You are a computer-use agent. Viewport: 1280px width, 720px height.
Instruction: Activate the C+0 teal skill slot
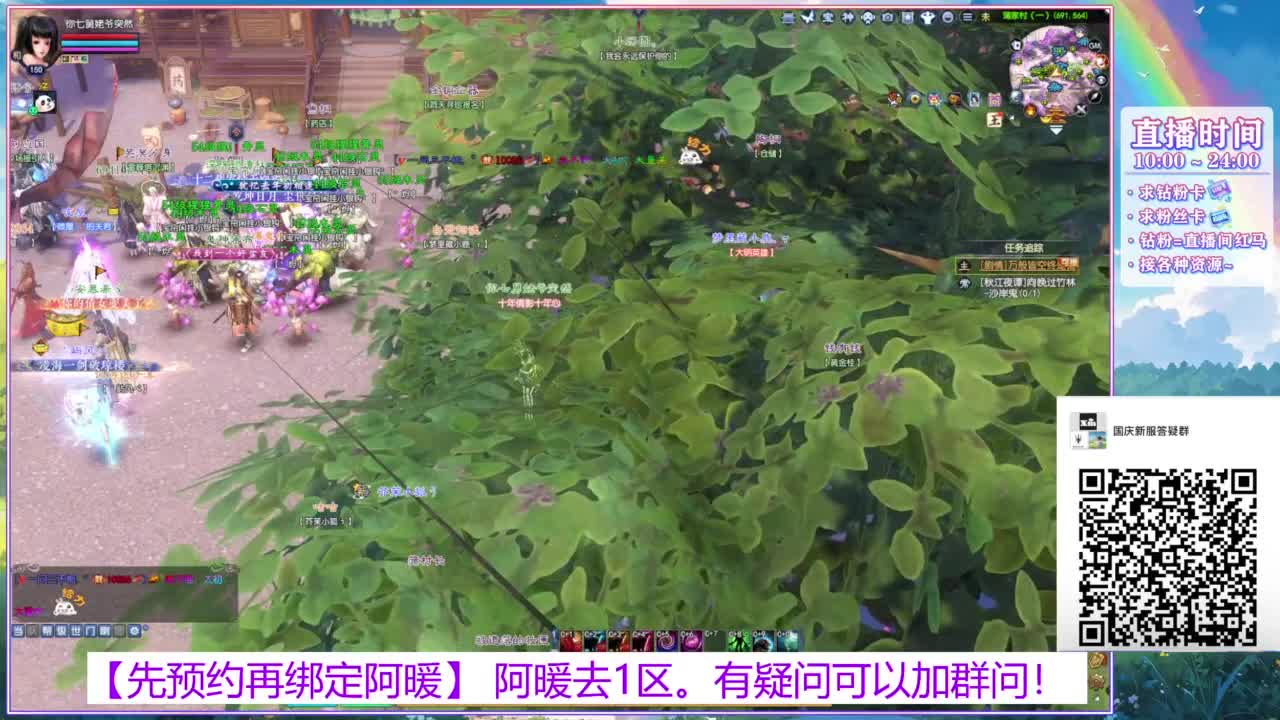click(x=787, y=641)
